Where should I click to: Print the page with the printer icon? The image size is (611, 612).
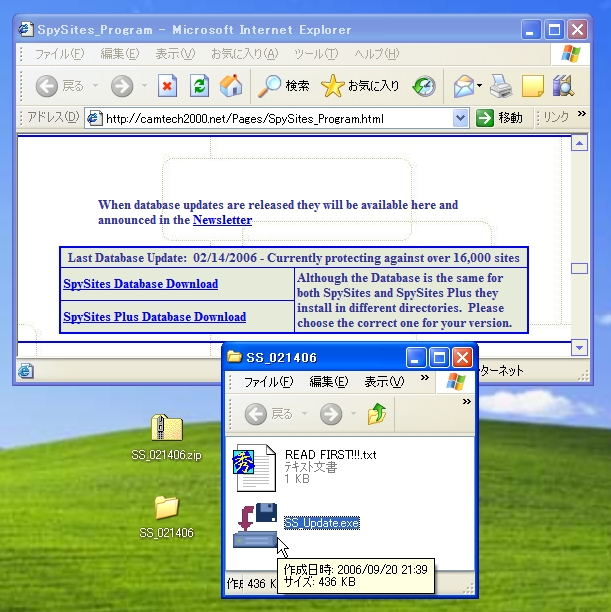[501, 86]
